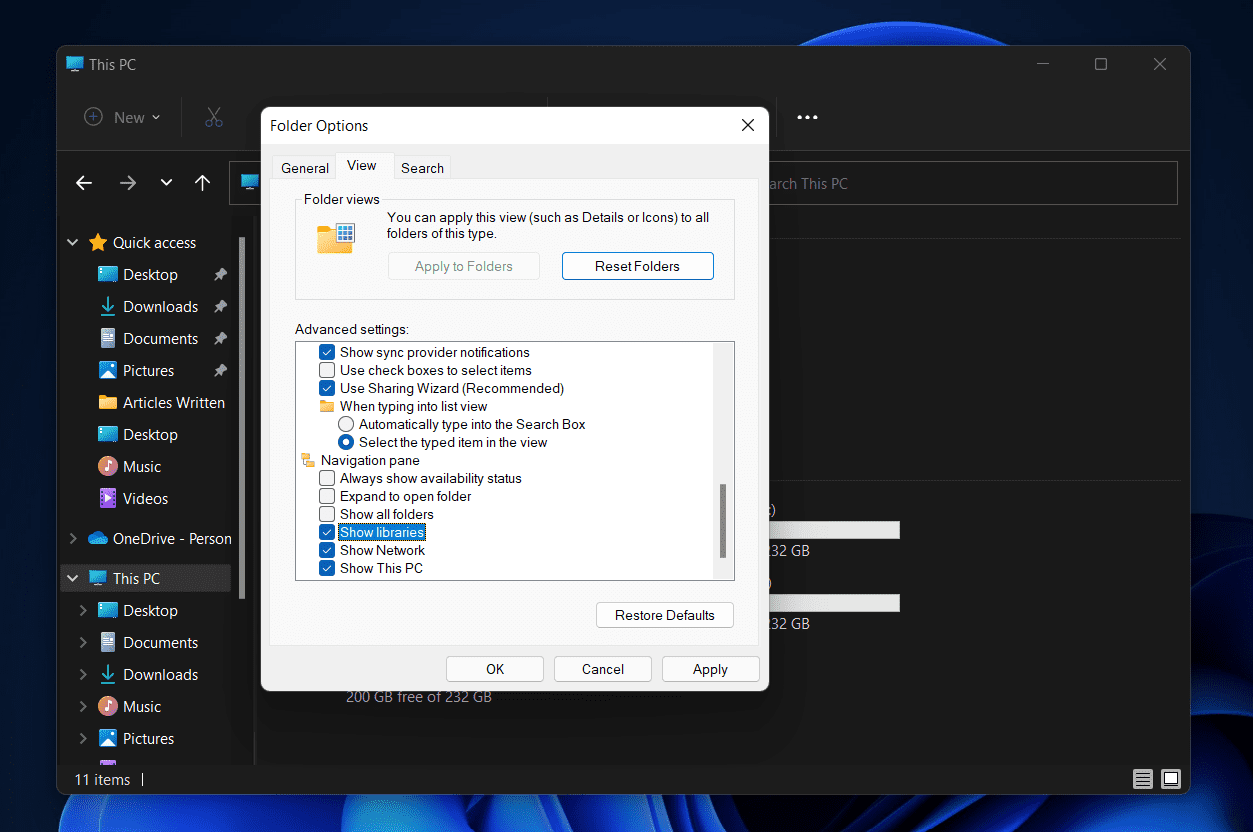This screenshot has height=832, width=1253.
Task: Select the Music folder in Quick access
Action: 141,467
